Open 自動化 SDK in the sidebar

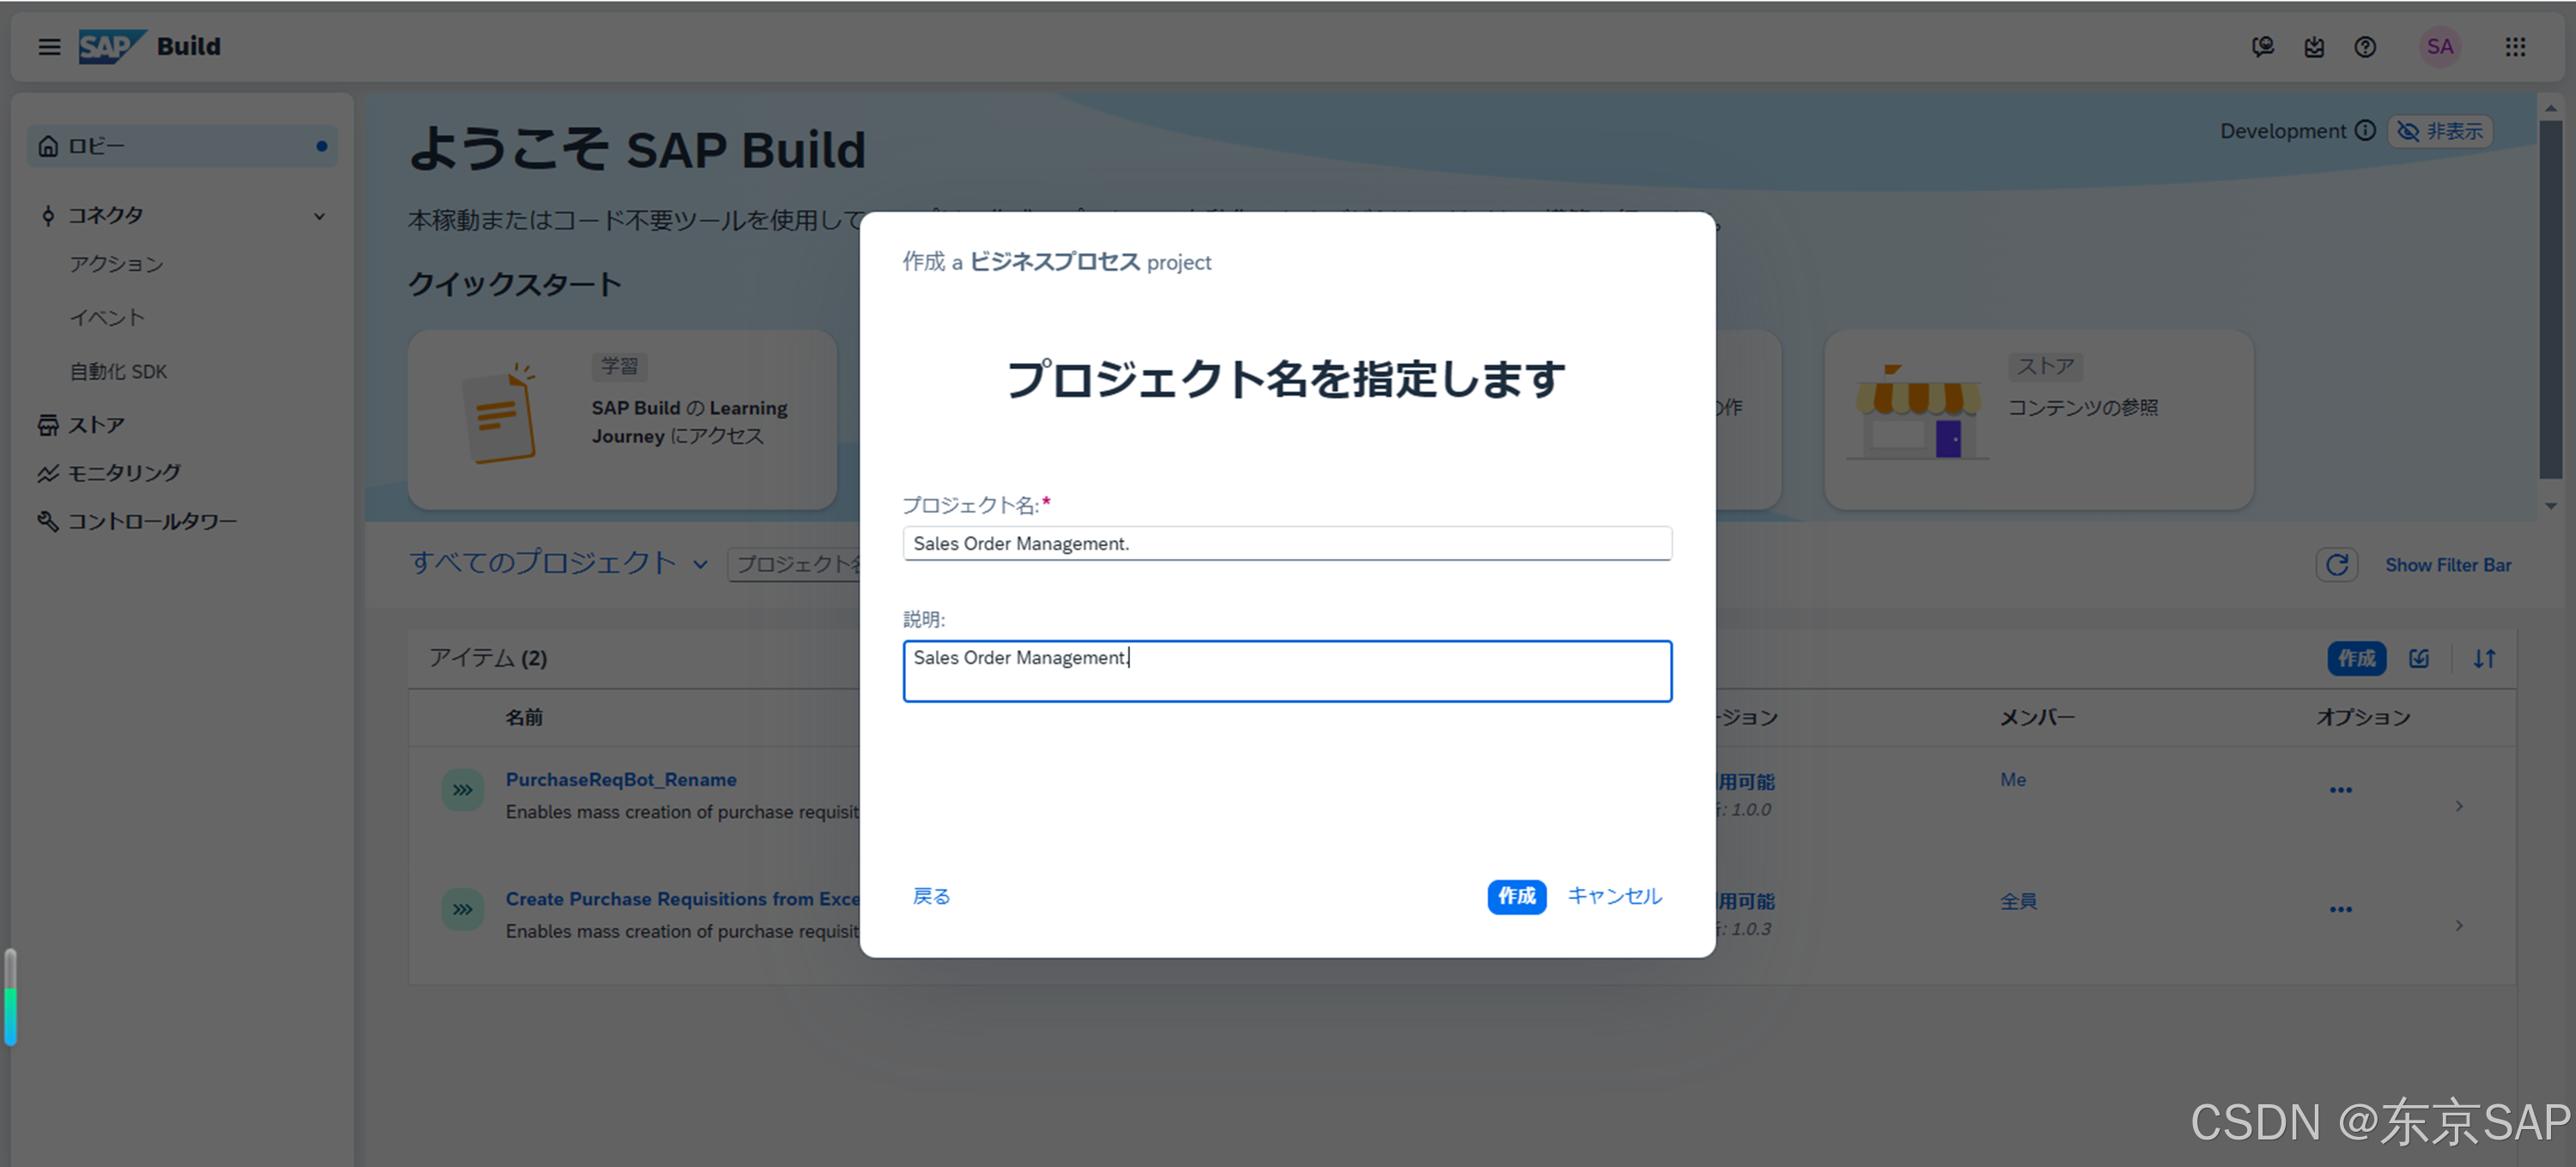click(118, 372)
